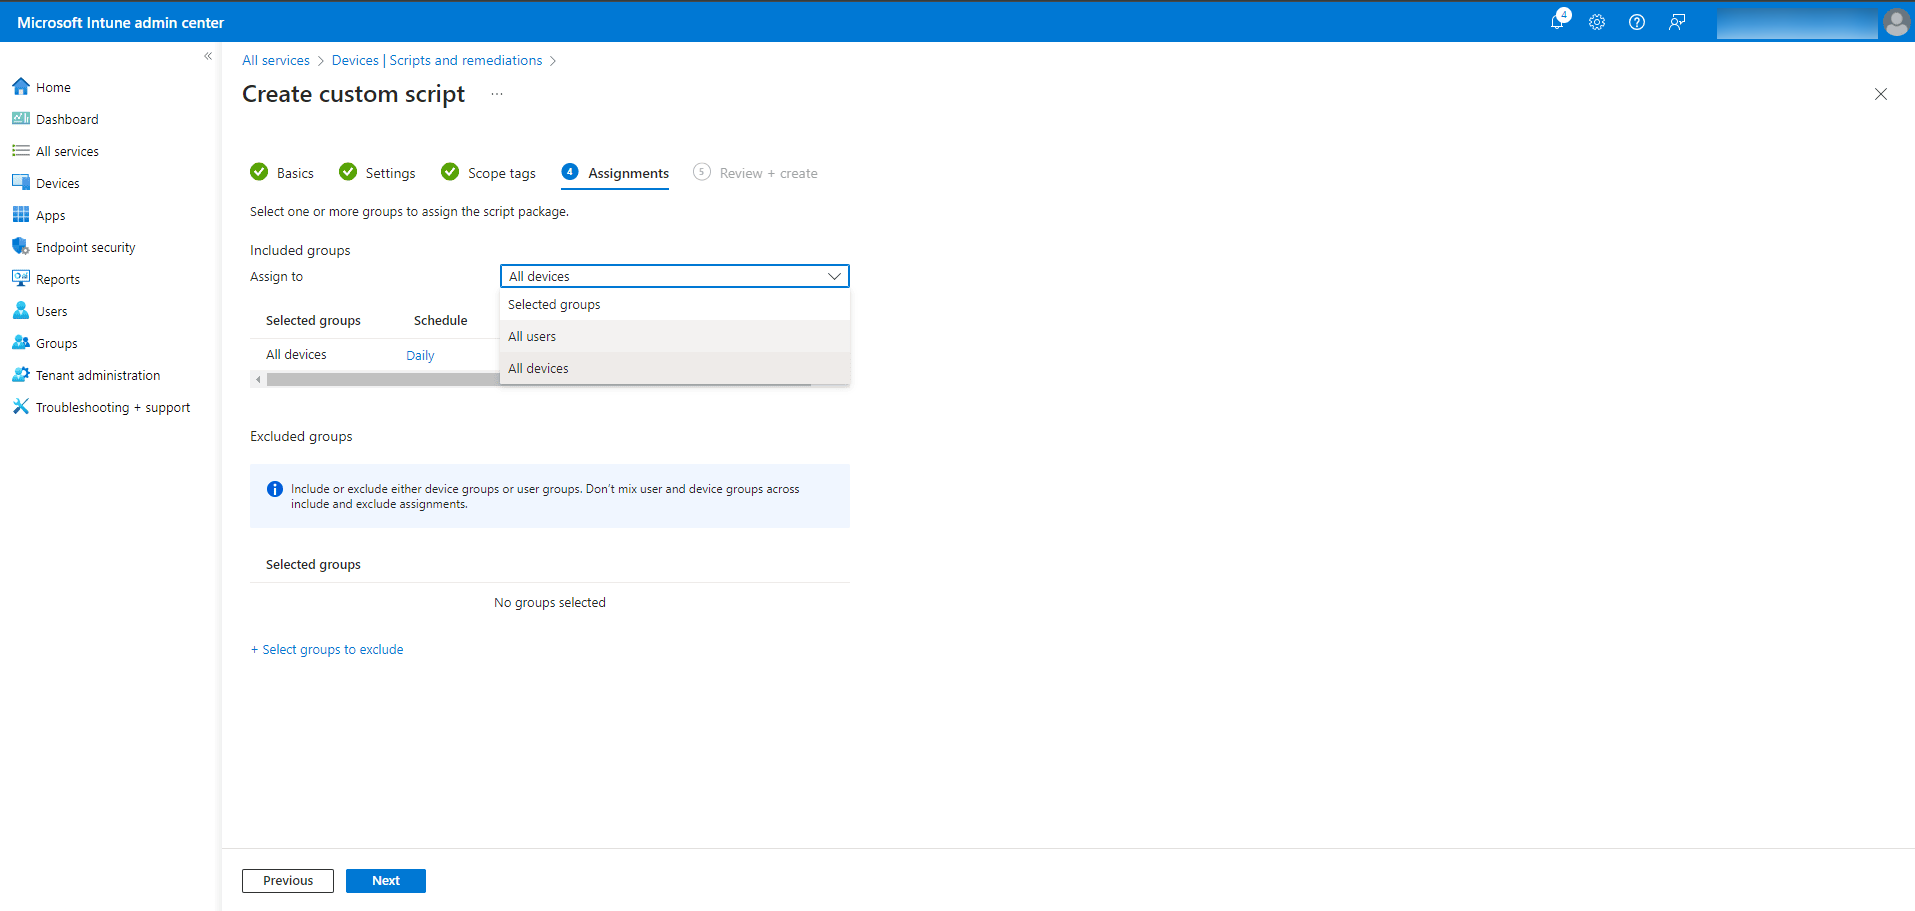
Task: Click the Microsoft Intune admin center title
Action: point(120,22)
